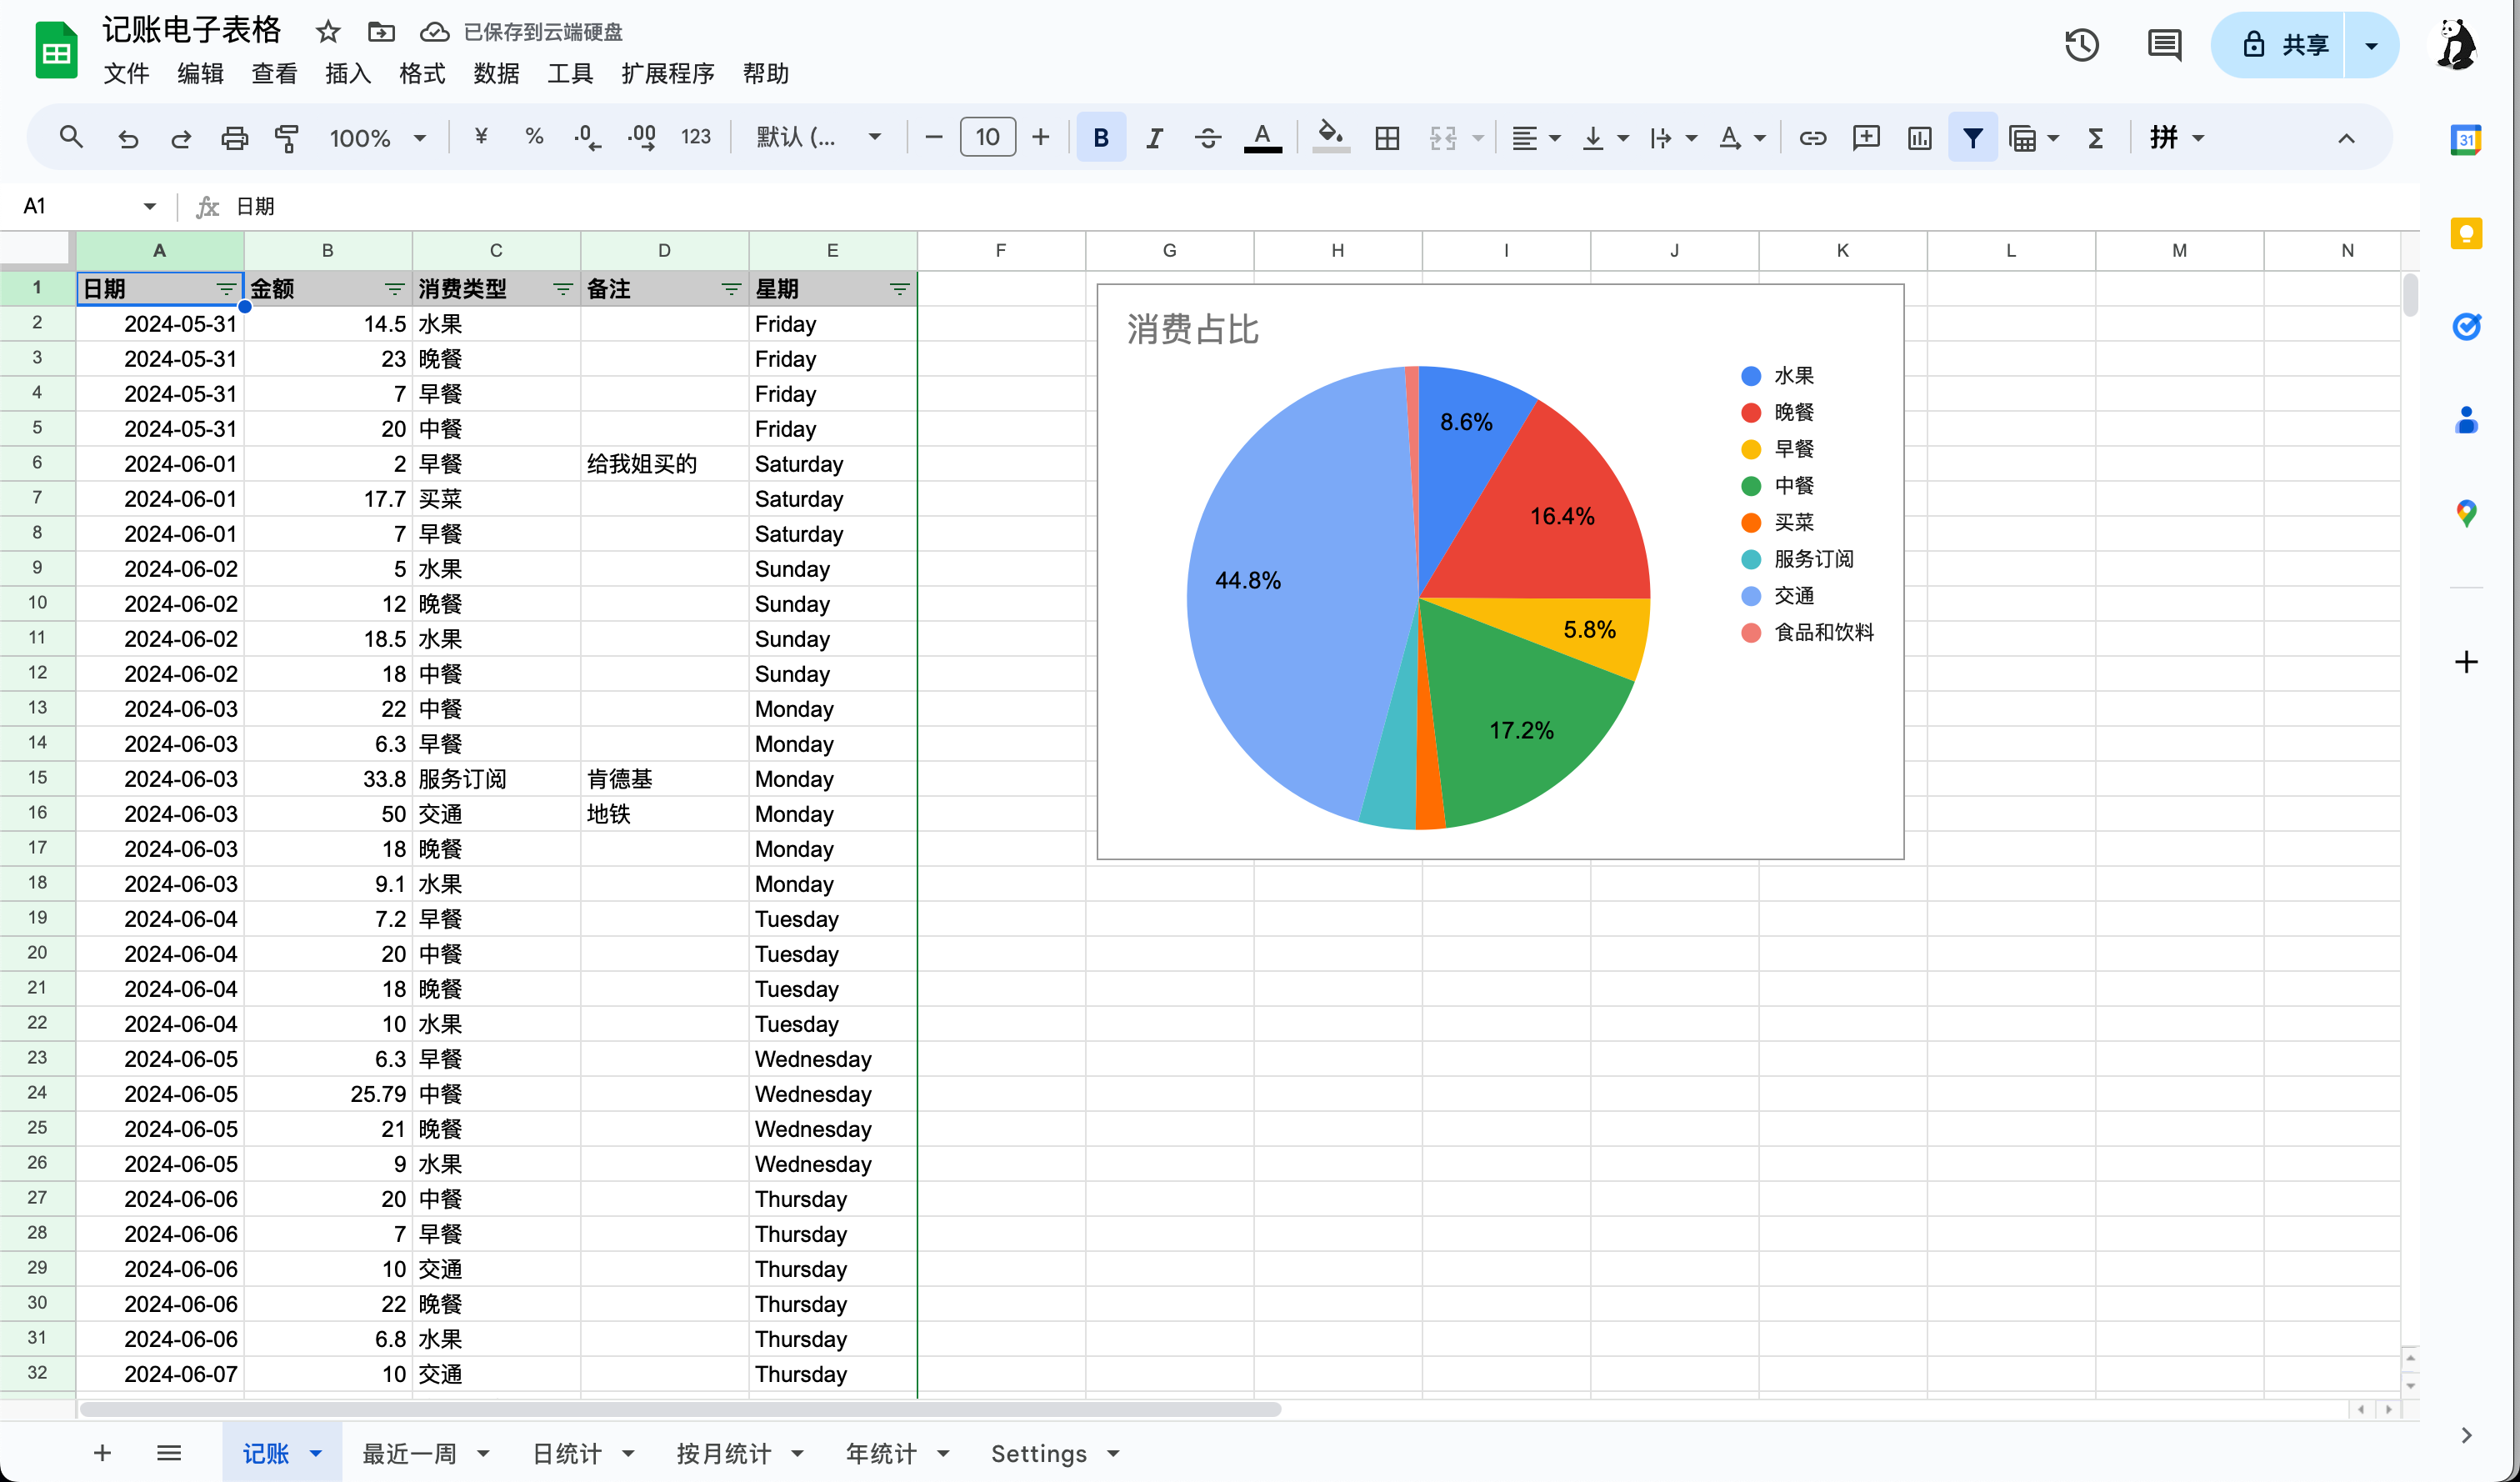Move document using the folder icon
Image resolution: width=2520 pixels, height=1482 pixels.
(381, 32)
